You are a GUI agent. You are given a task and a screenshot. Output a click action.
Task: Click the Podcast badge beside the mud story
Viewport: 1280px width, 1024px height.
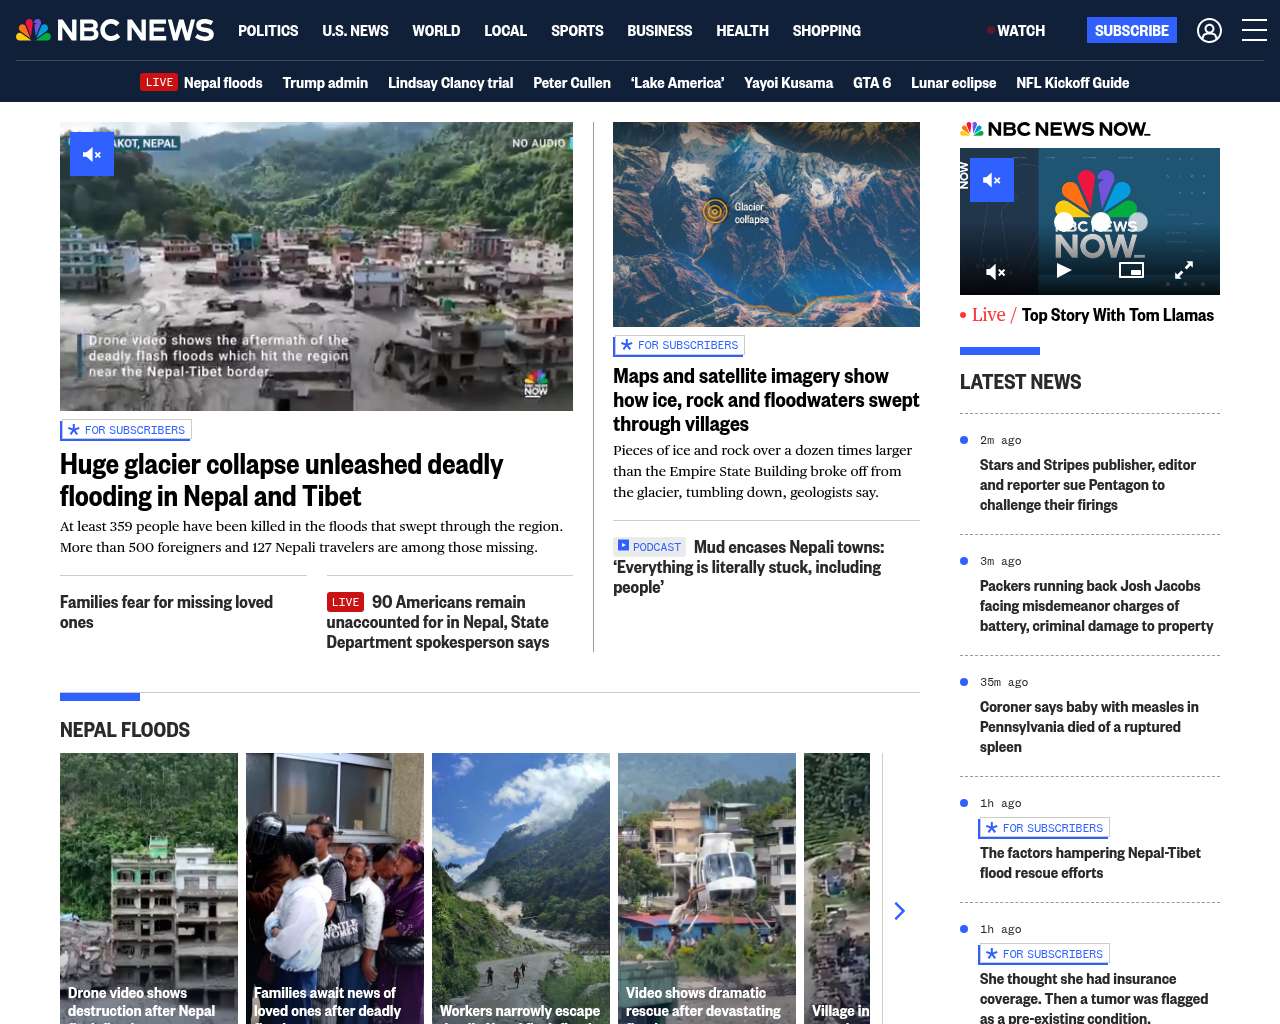tap(650, 547)
